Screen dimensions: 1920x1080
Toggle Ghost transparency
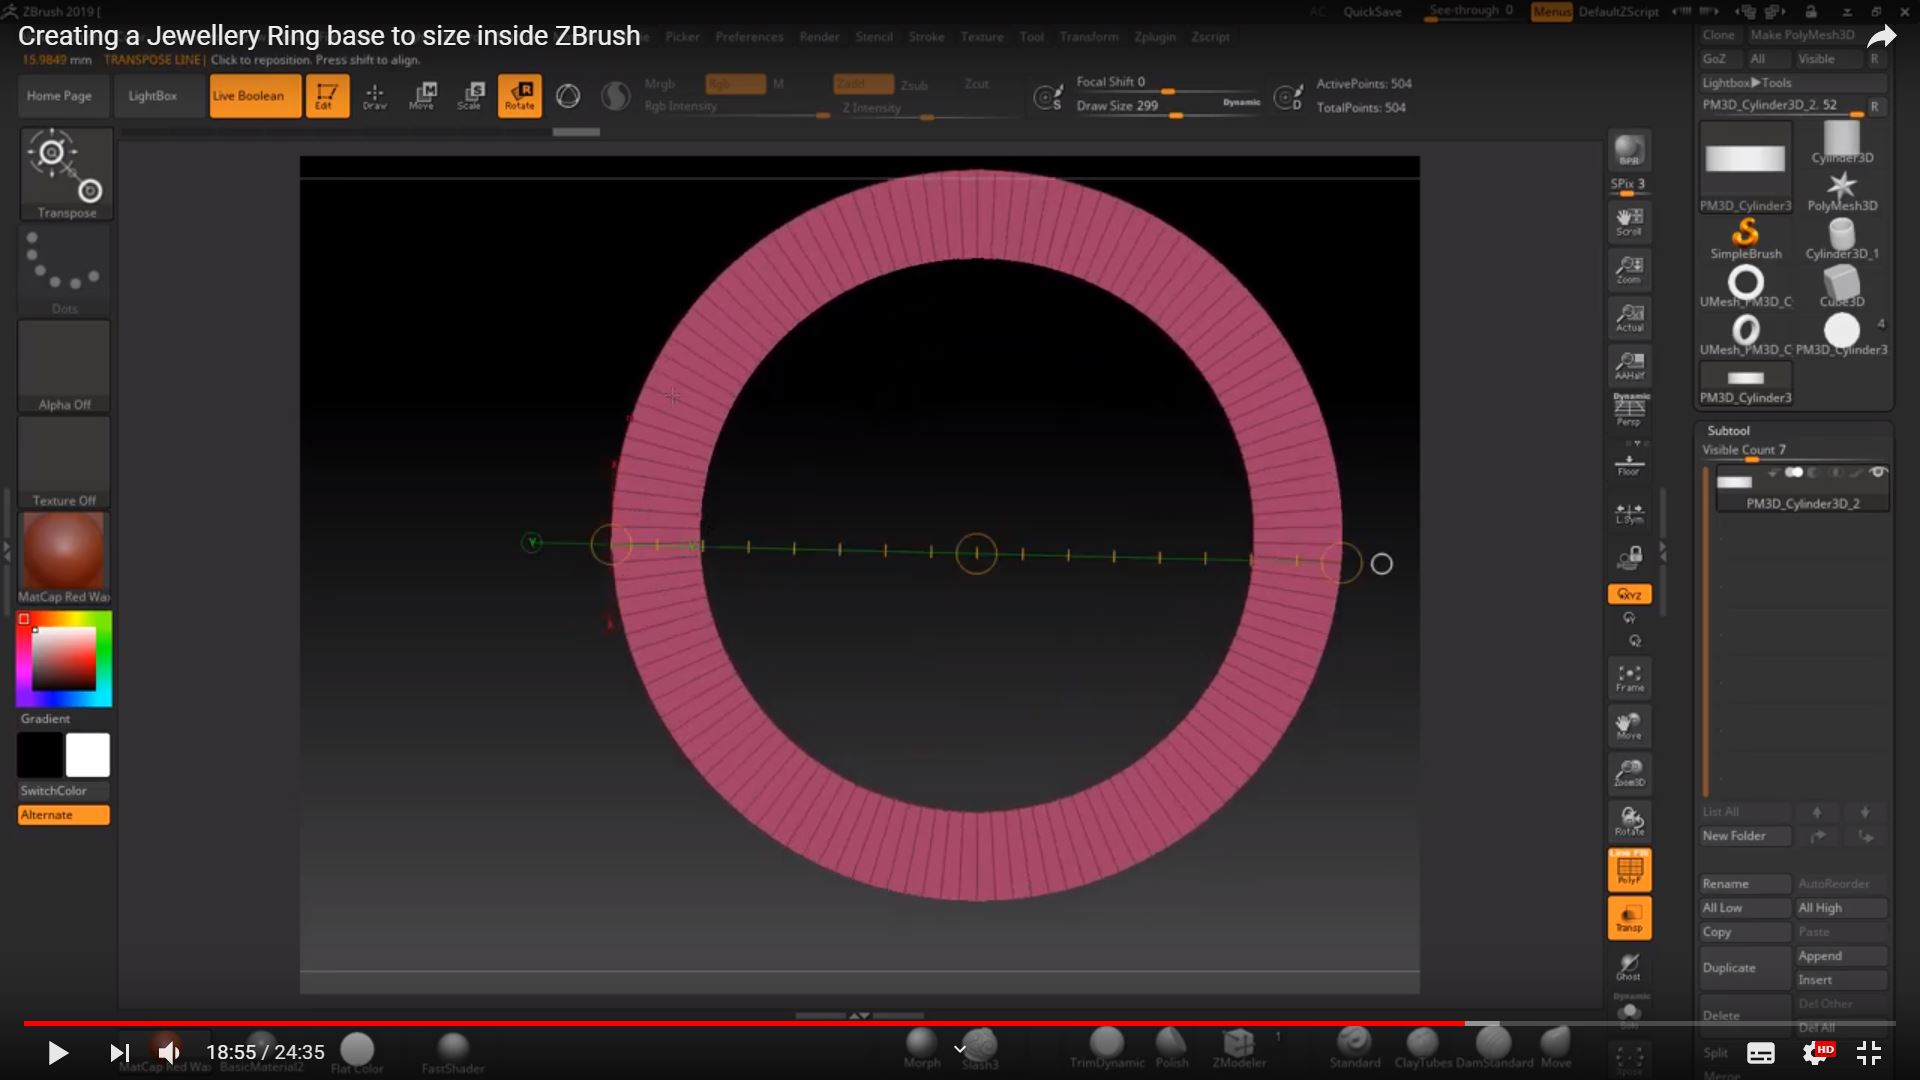(1629, 966)
